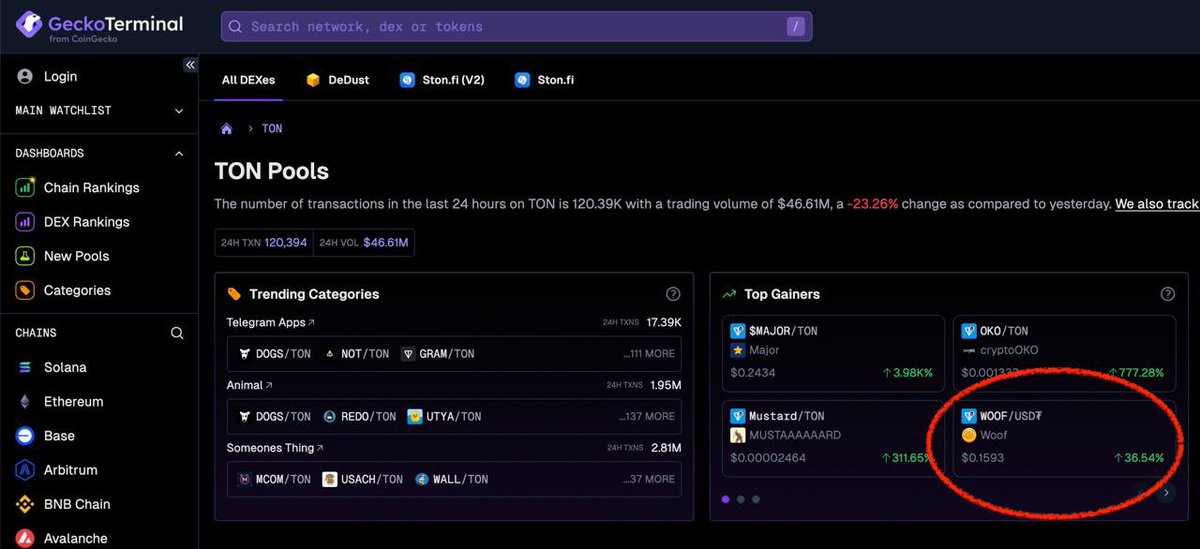Expand the Main Watchlist dropdown chevron
Viewport: 1200px width, 549px height.
point(179,111)
